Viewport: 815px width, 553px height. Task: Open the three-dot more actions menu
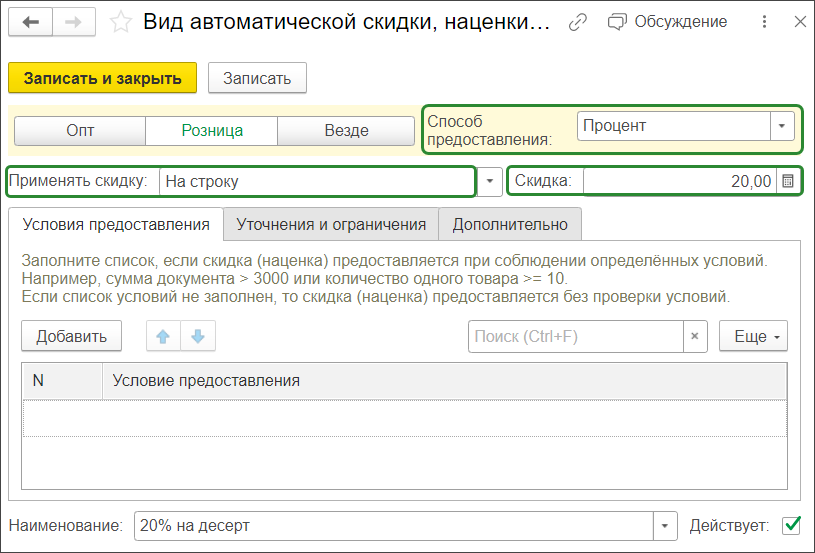pyautogui.click(x=764, y=22)
